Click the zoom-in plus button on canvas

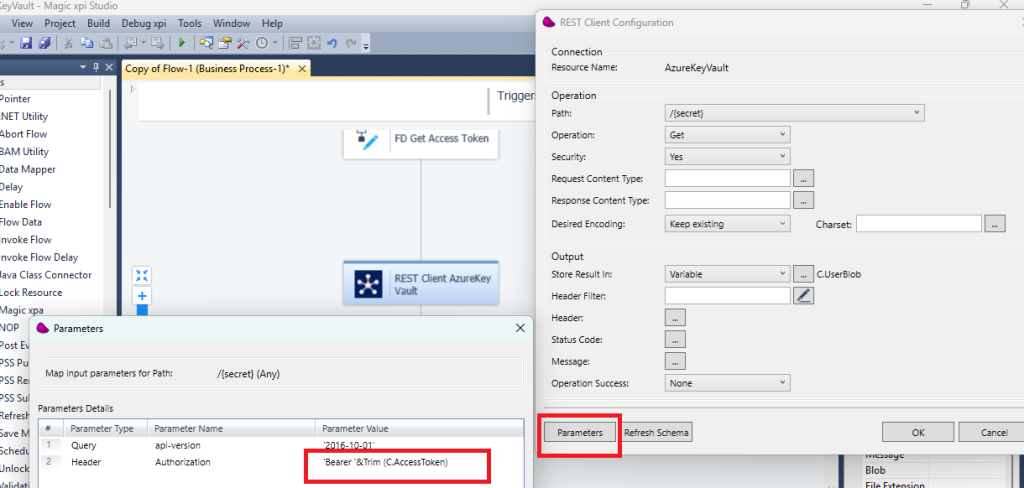coord(142,296)
